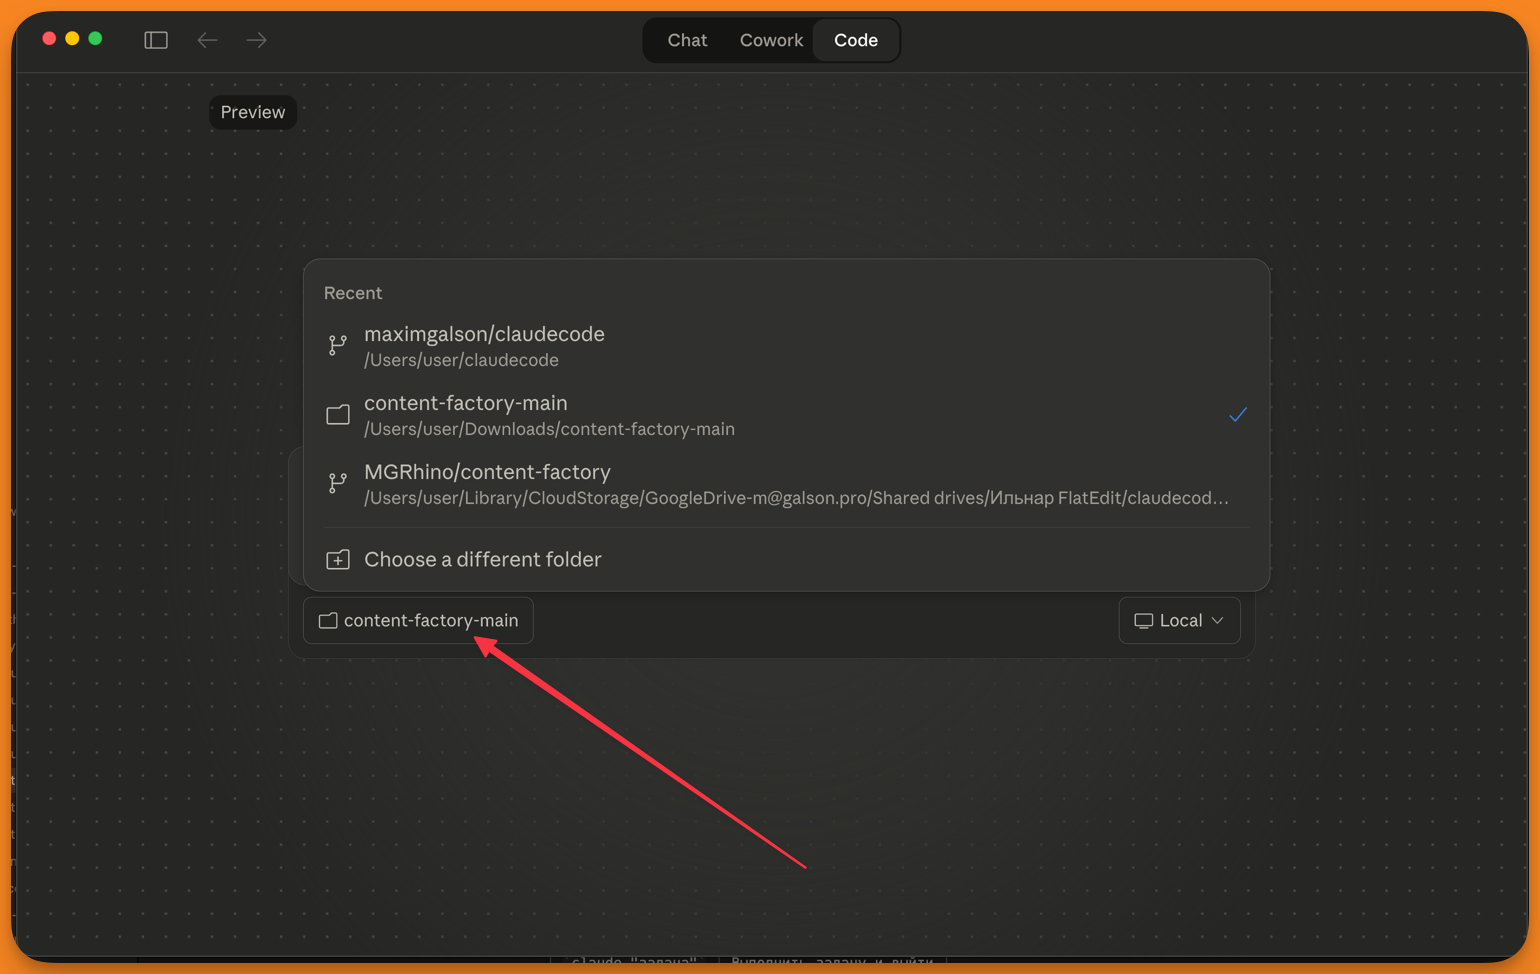Screen dimensions: 1540x974
Task: Close the window with the red button
Action: pyautogui.click(x=49, y=39)
